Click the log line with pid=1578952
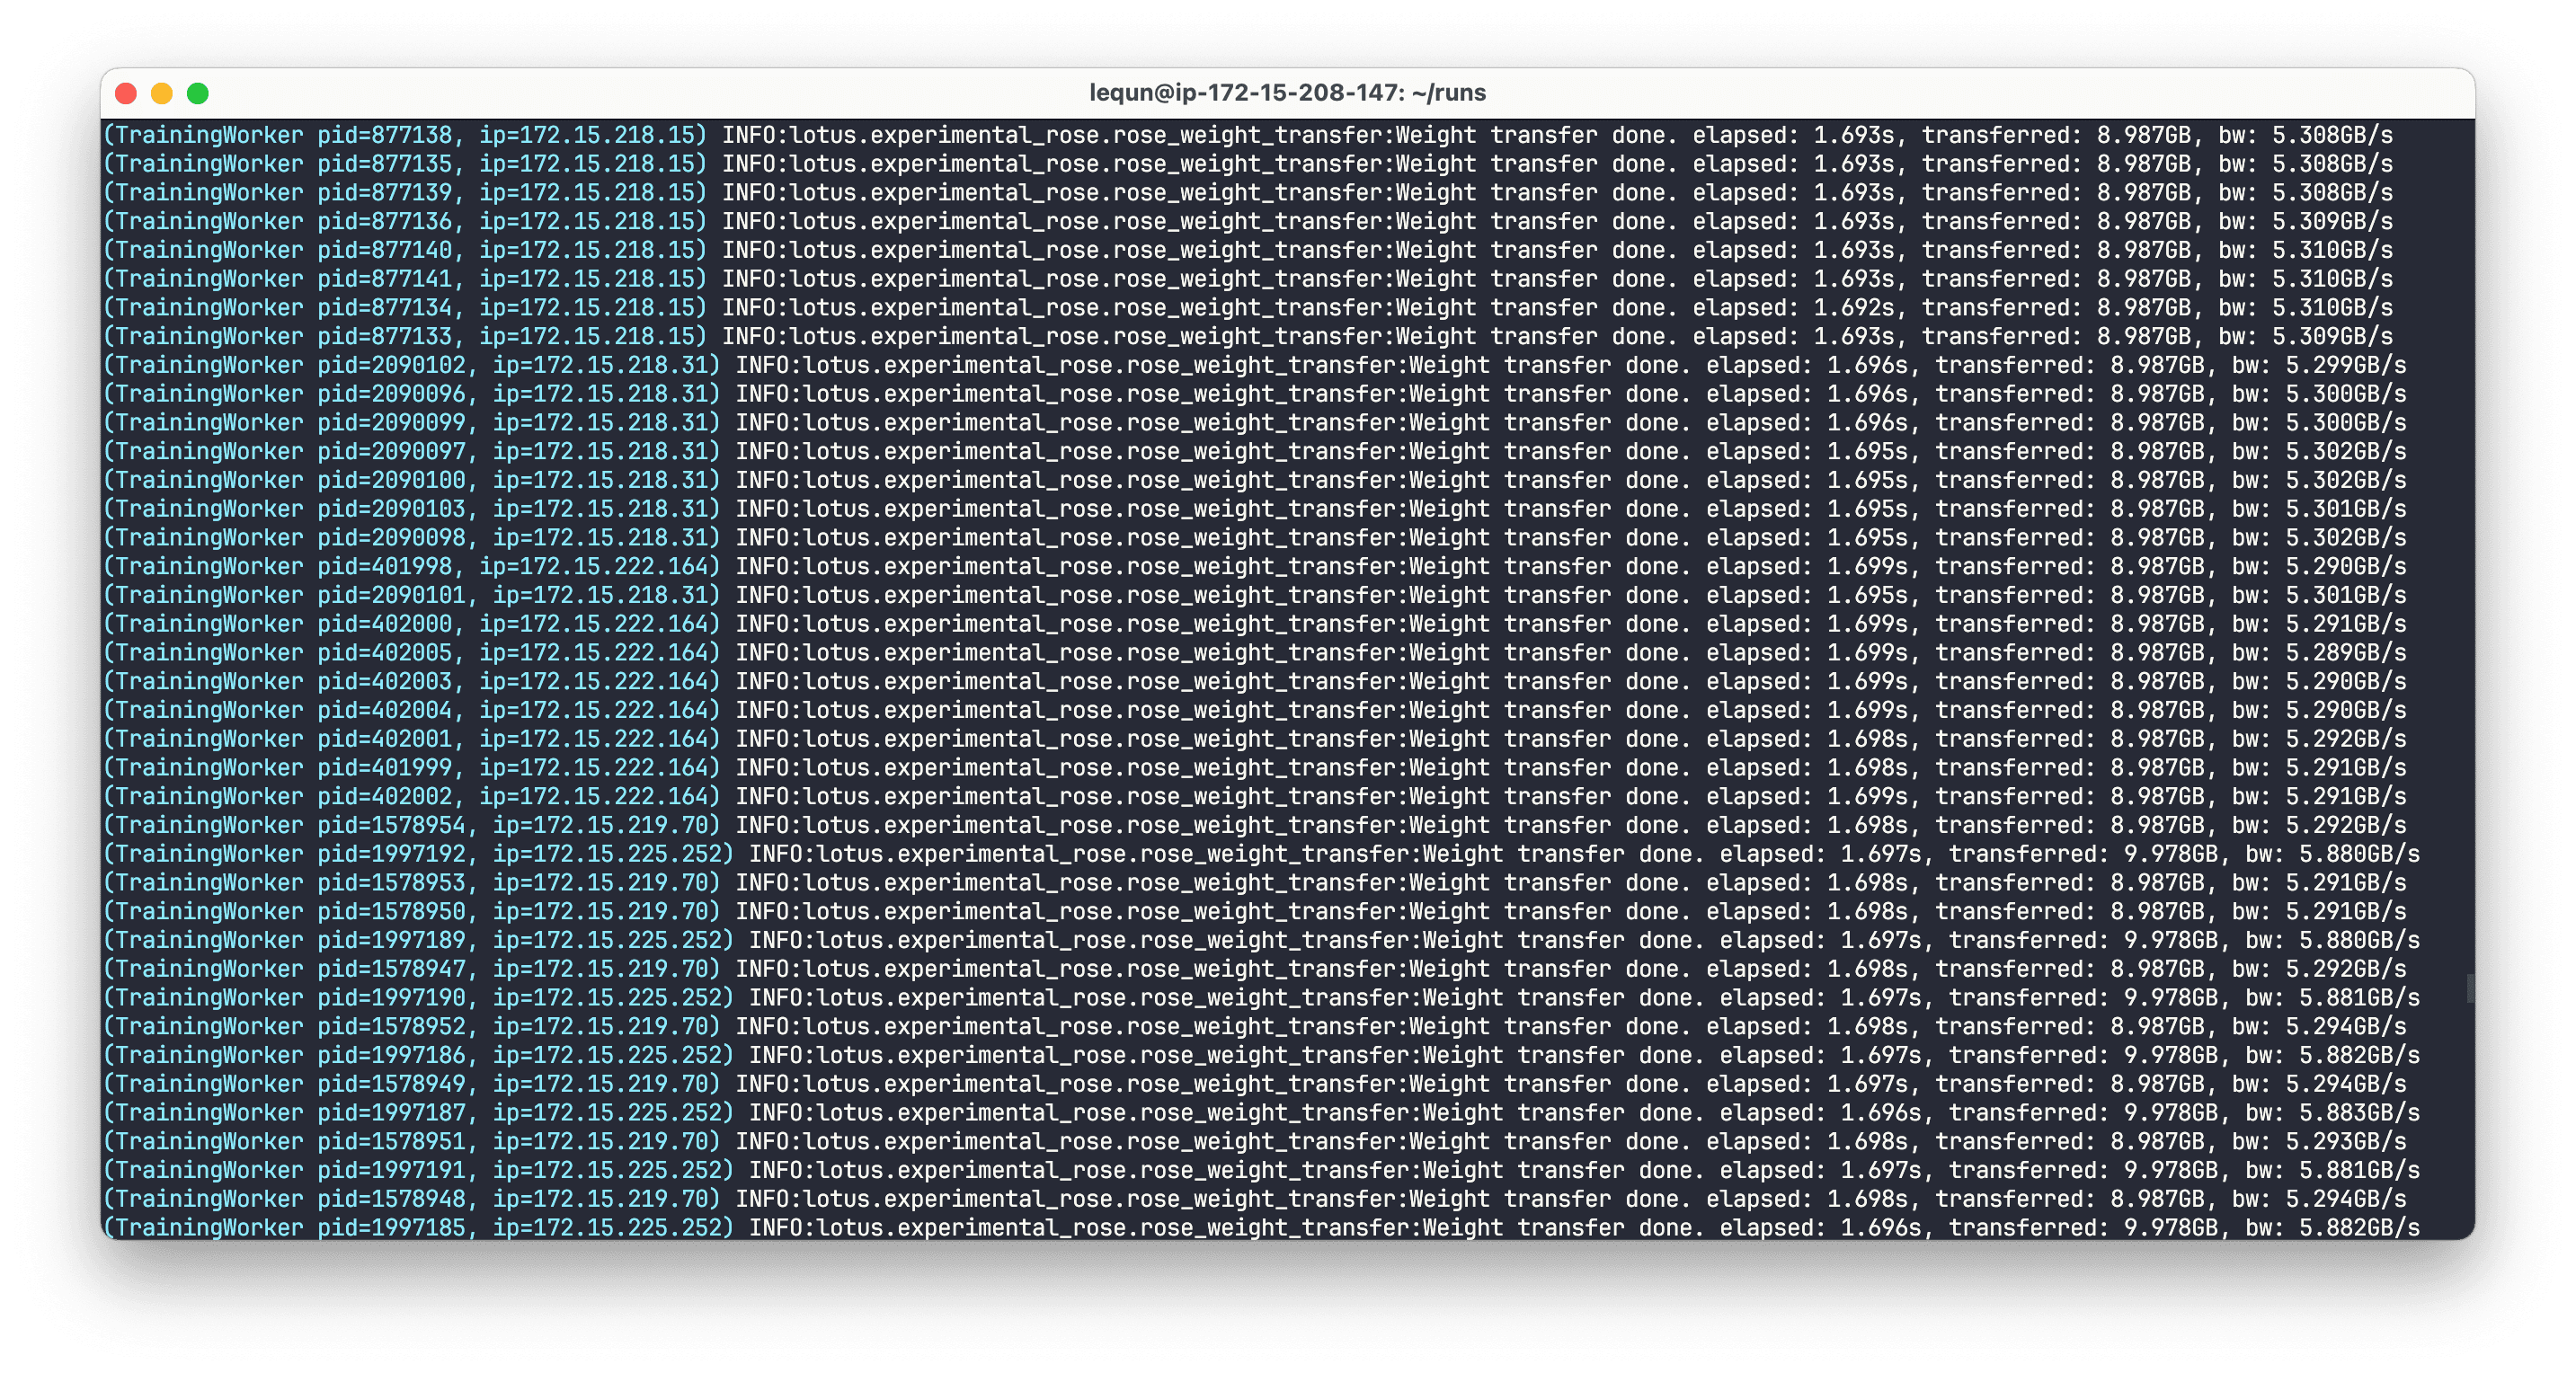 (1255, 1027)
